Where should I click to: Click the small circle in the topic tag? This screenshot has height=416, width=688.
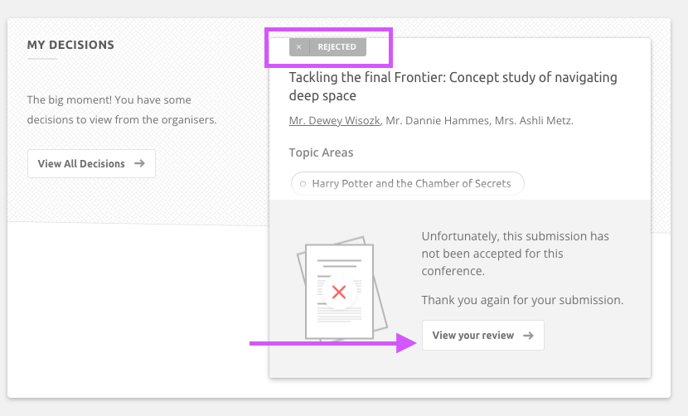click(303, 184)
